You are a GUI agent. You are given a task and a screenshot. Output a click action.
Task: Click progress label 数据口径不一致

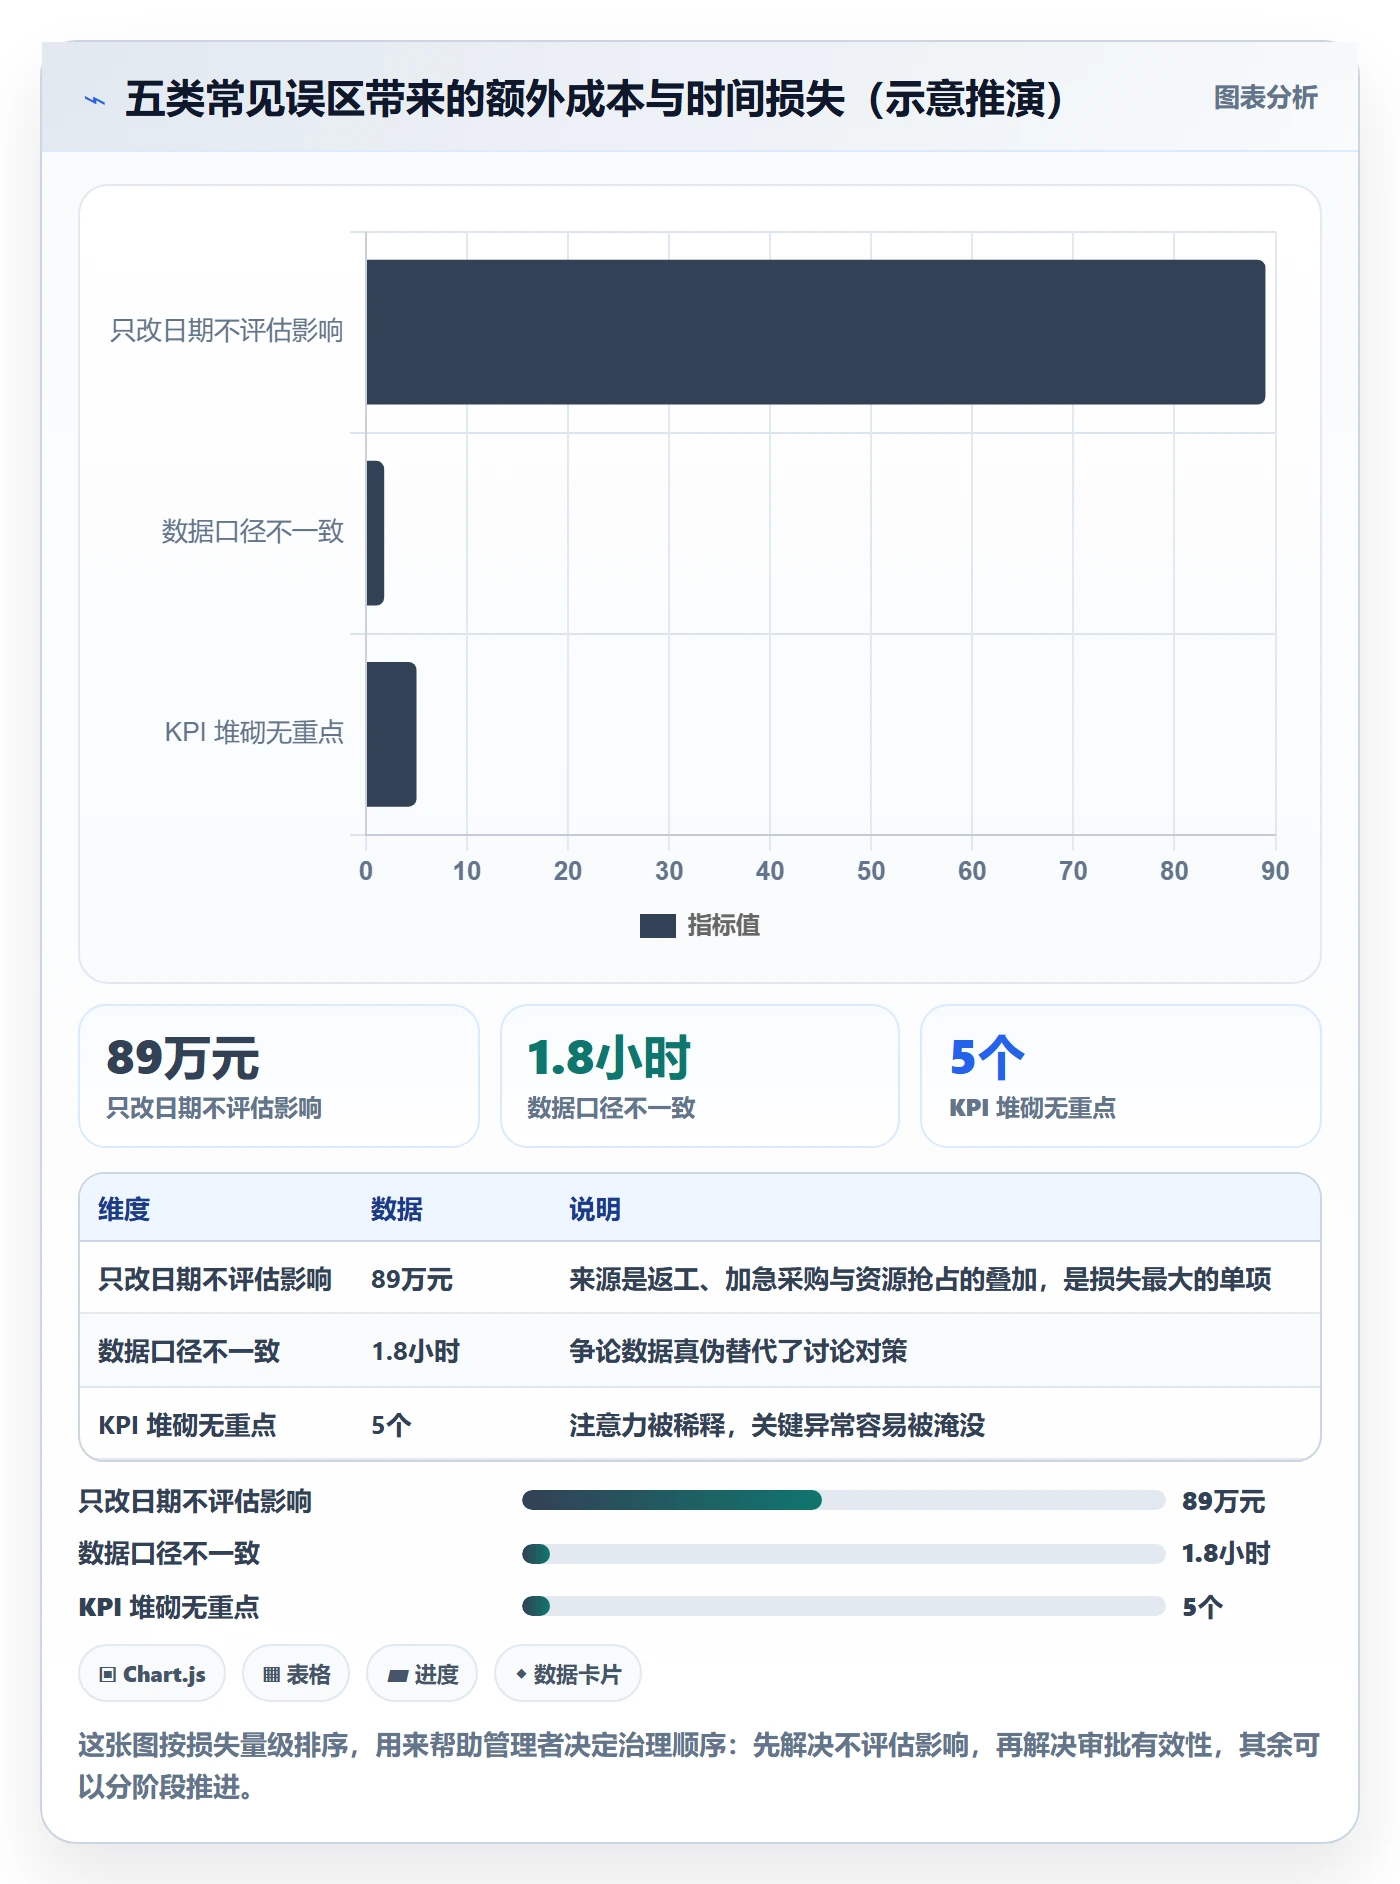point(169,1553)
